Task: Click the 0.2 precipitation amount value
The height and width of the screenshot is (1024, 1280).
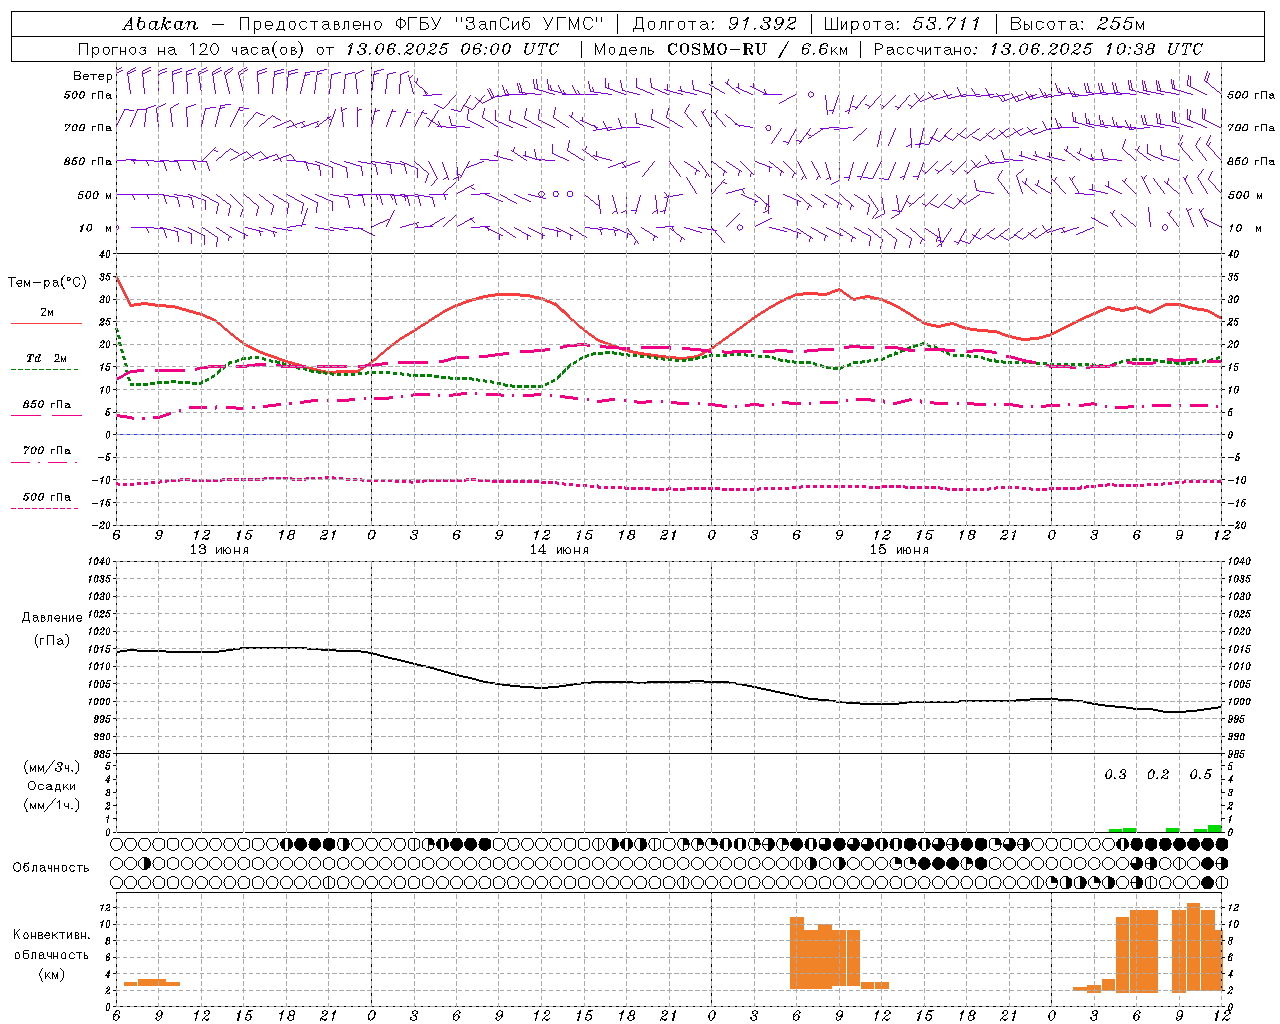Action: [1158, 775]
